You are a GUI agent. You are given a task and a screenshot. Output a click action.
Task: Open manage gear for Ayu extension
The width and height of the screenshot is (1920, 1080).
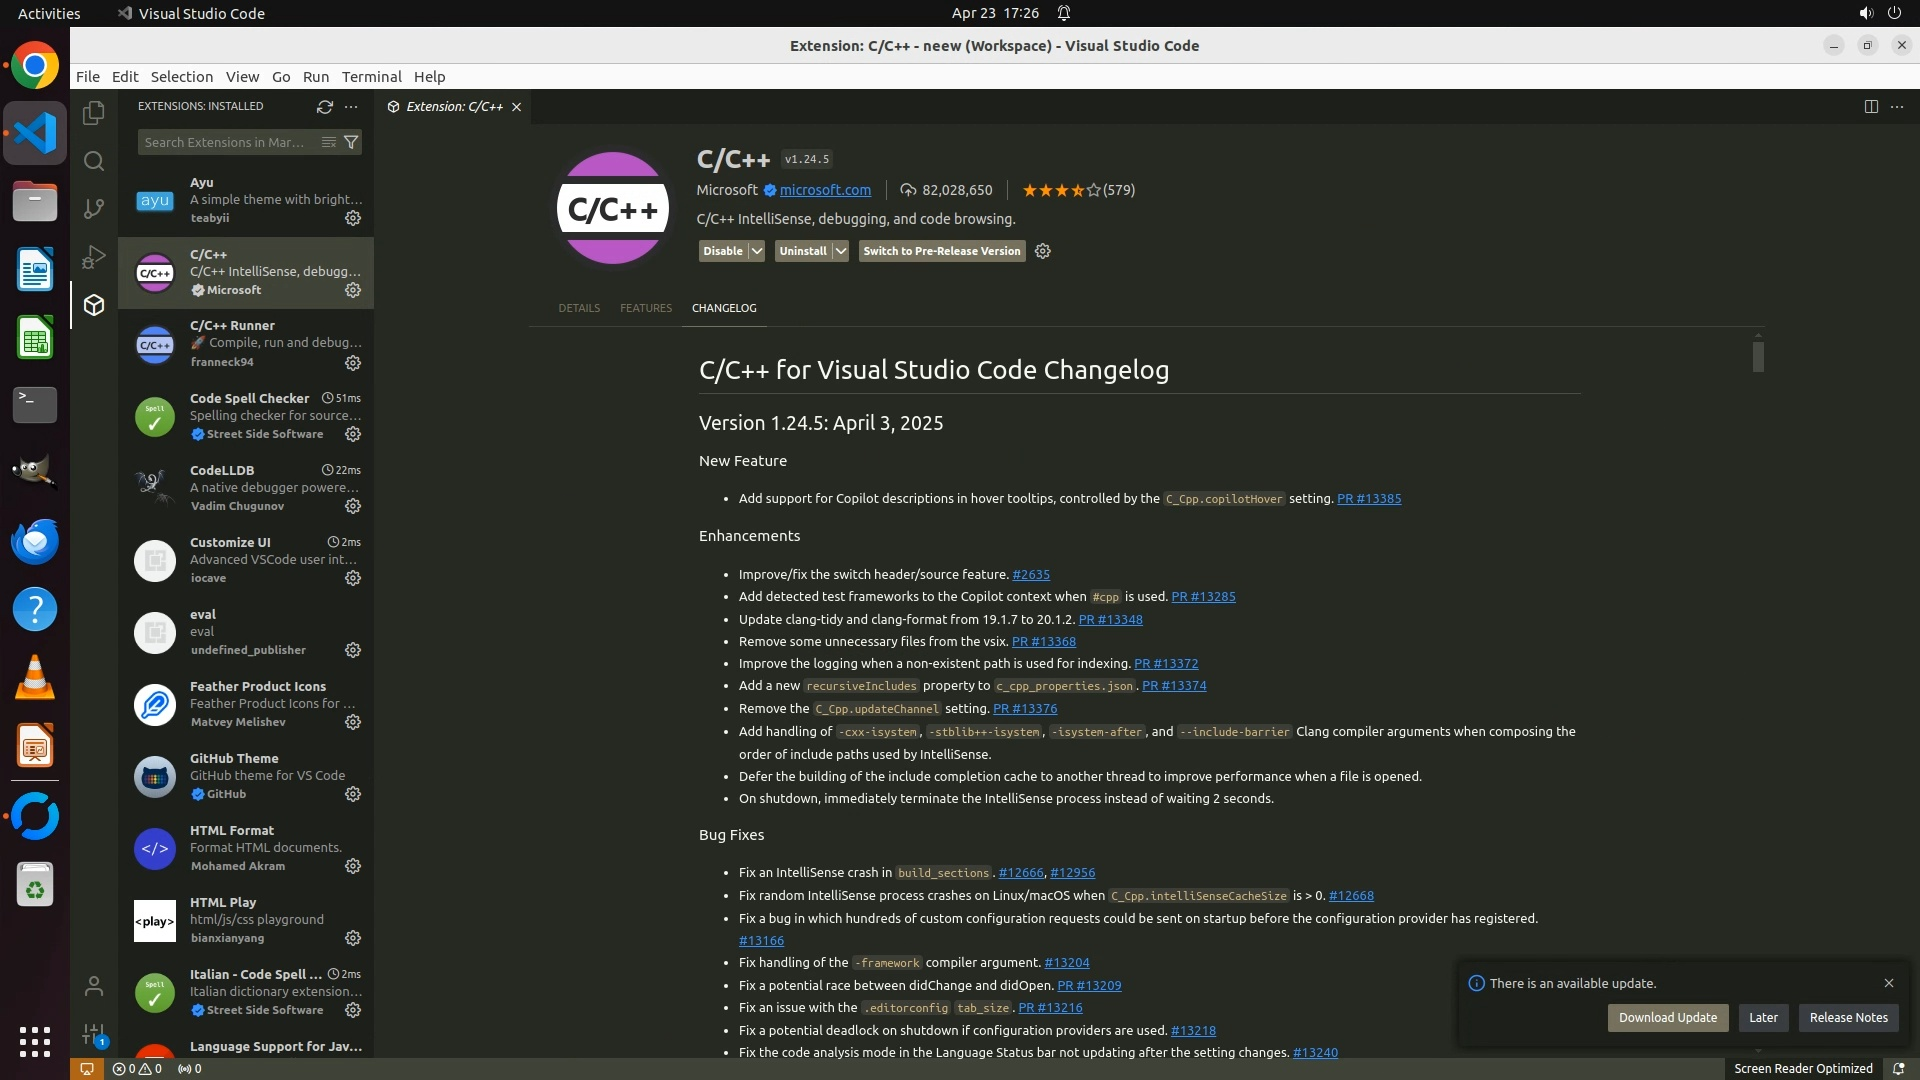pos(353,218)
